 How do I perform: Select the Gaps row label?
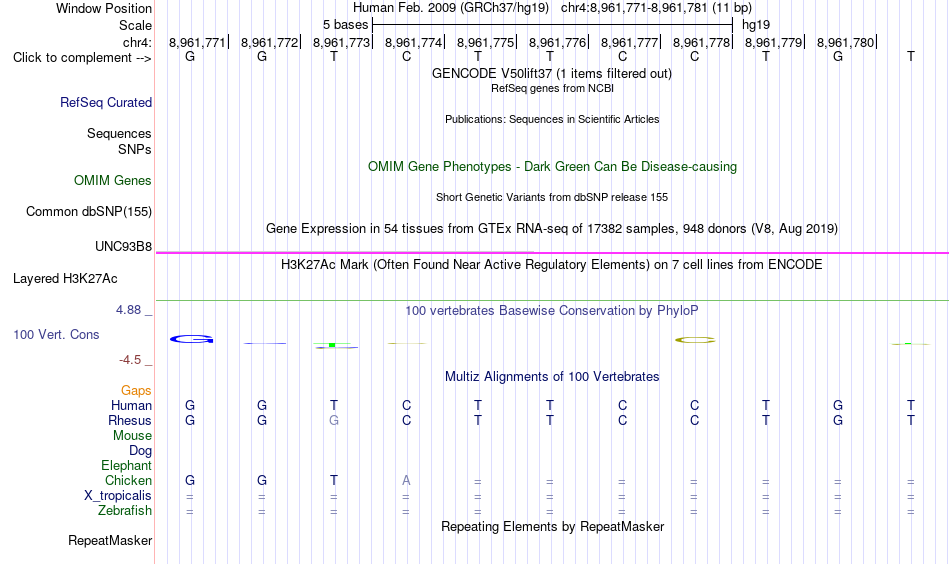(x=136, y=391)
